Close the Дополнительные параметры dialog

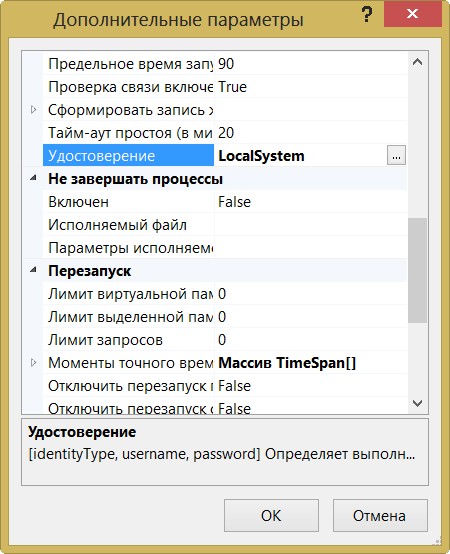[x=413, y=14]
